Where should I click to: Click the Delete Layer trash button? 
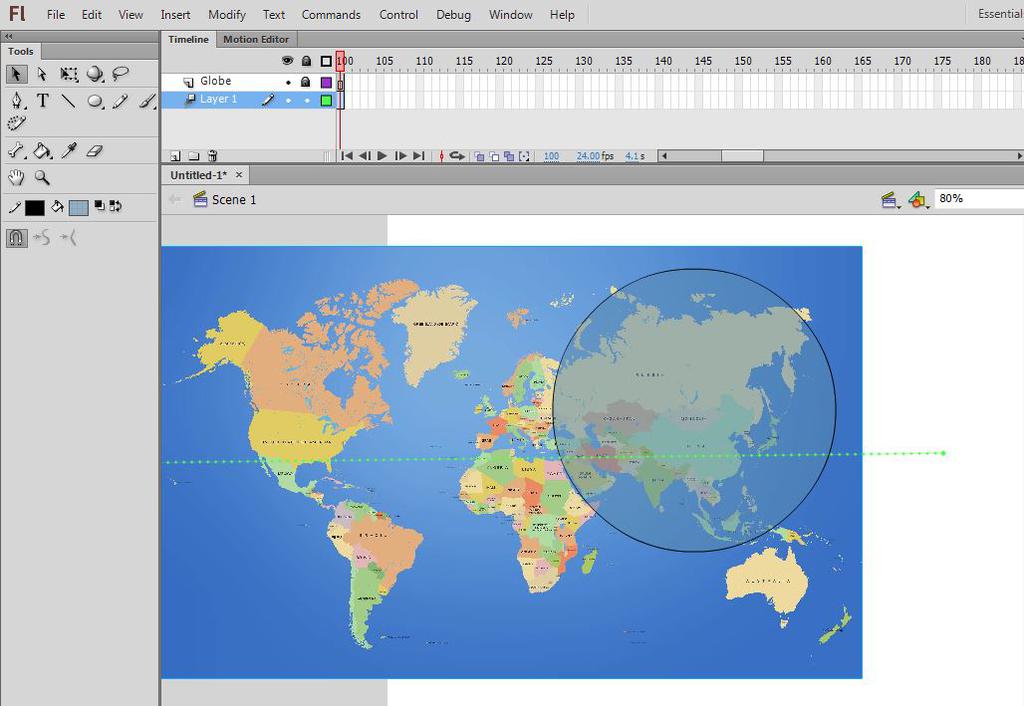point(212,156)
